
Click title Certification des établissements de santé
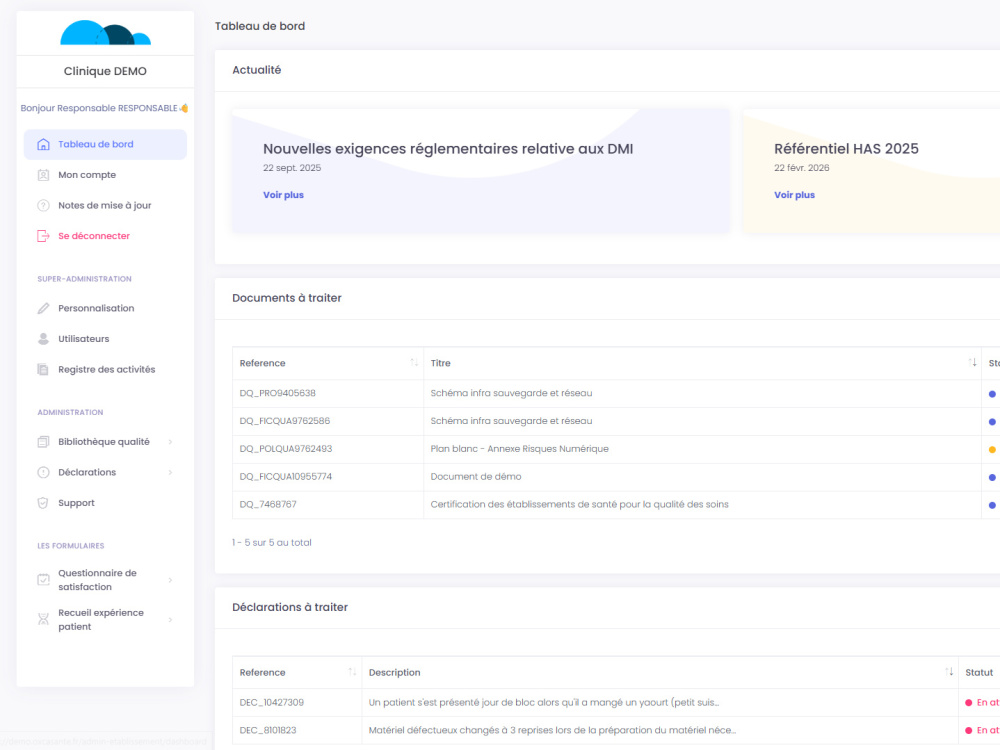(x=579, y=504)
